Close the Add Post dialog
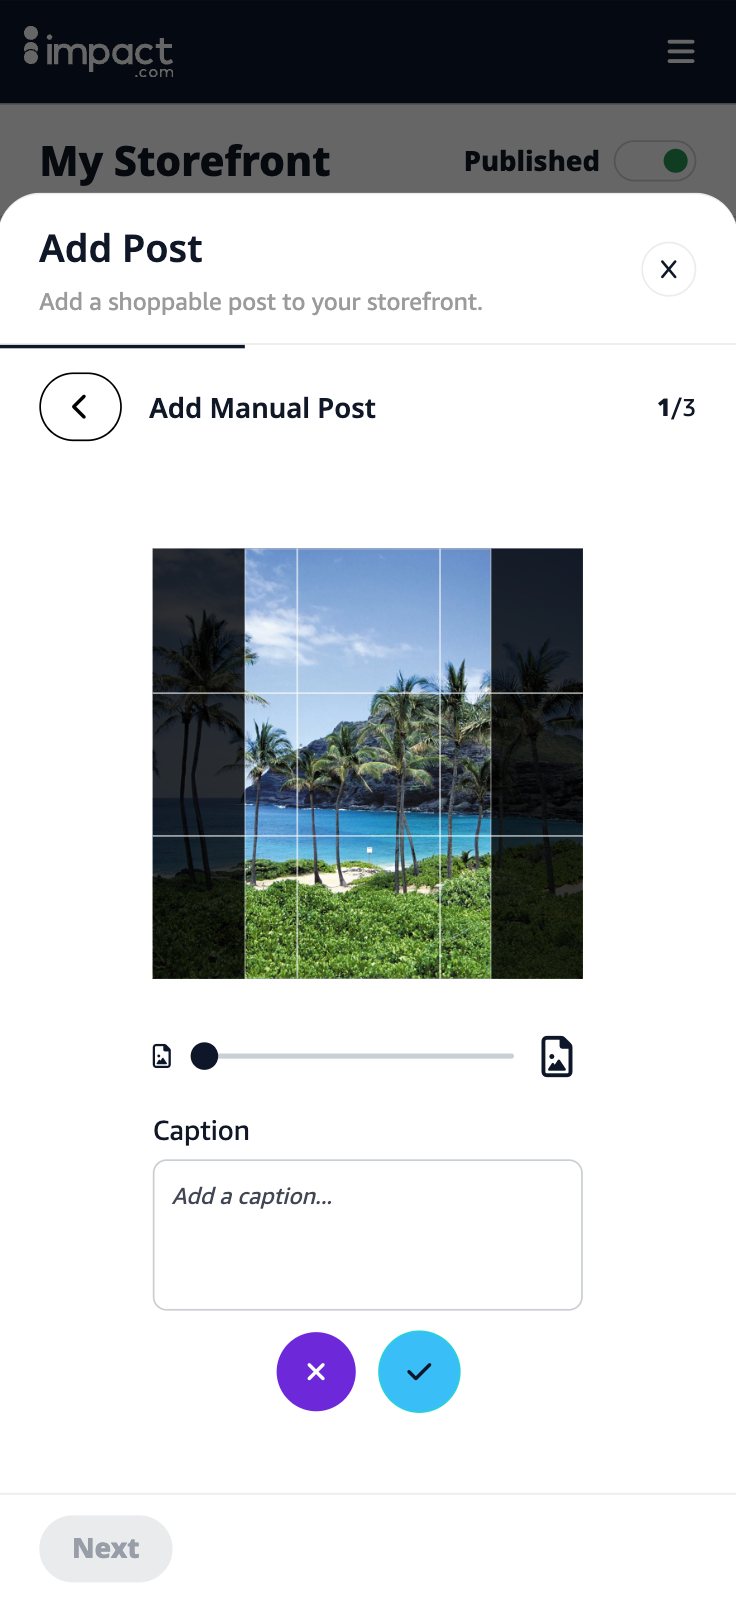The image size is (736, 1602). click(x=669, y=269)
